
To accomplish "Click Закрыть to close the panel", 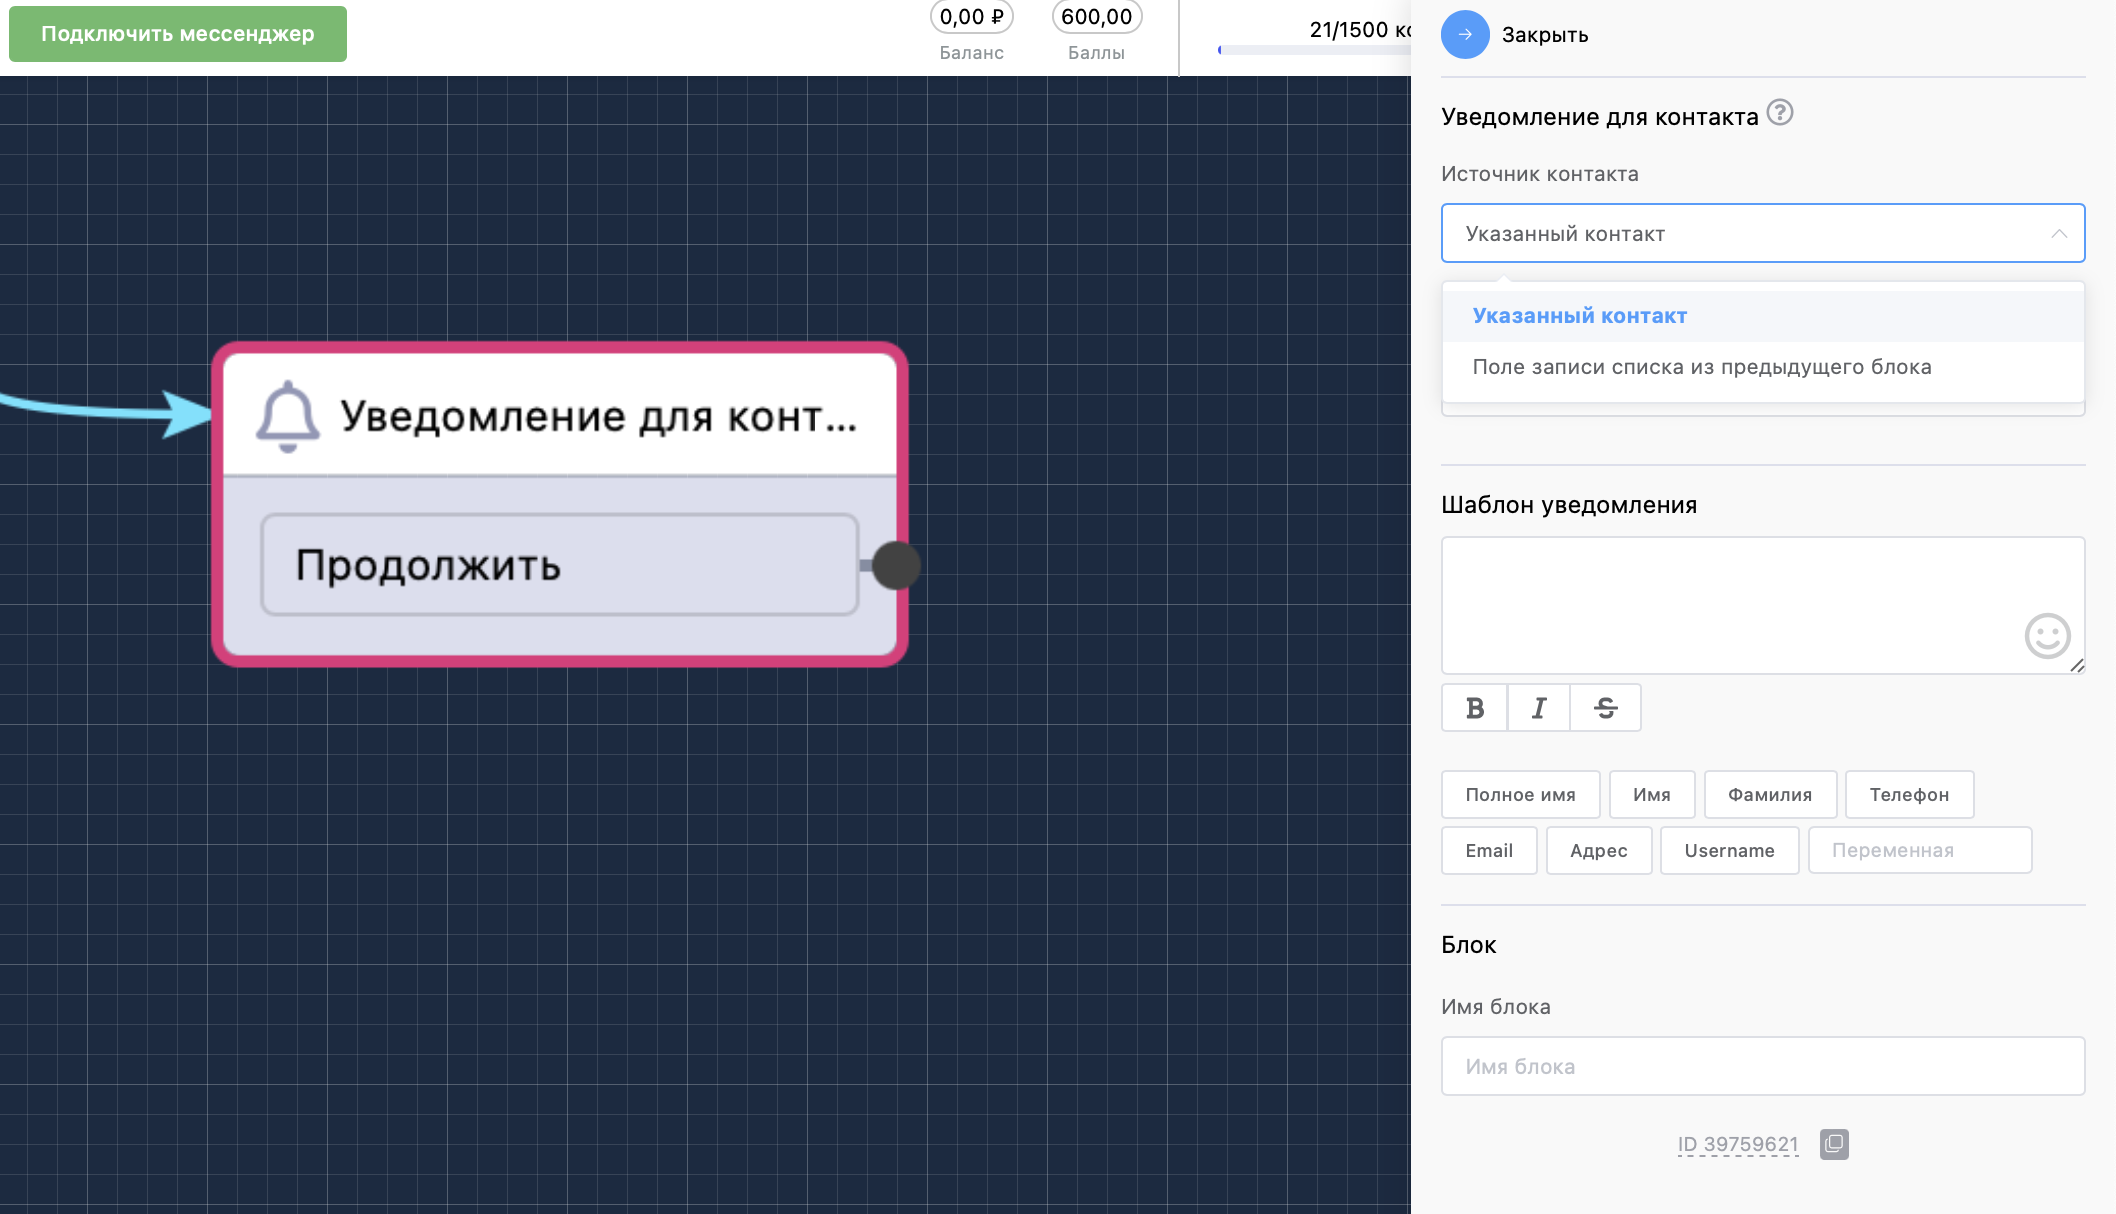I will tap(1545, 34).
